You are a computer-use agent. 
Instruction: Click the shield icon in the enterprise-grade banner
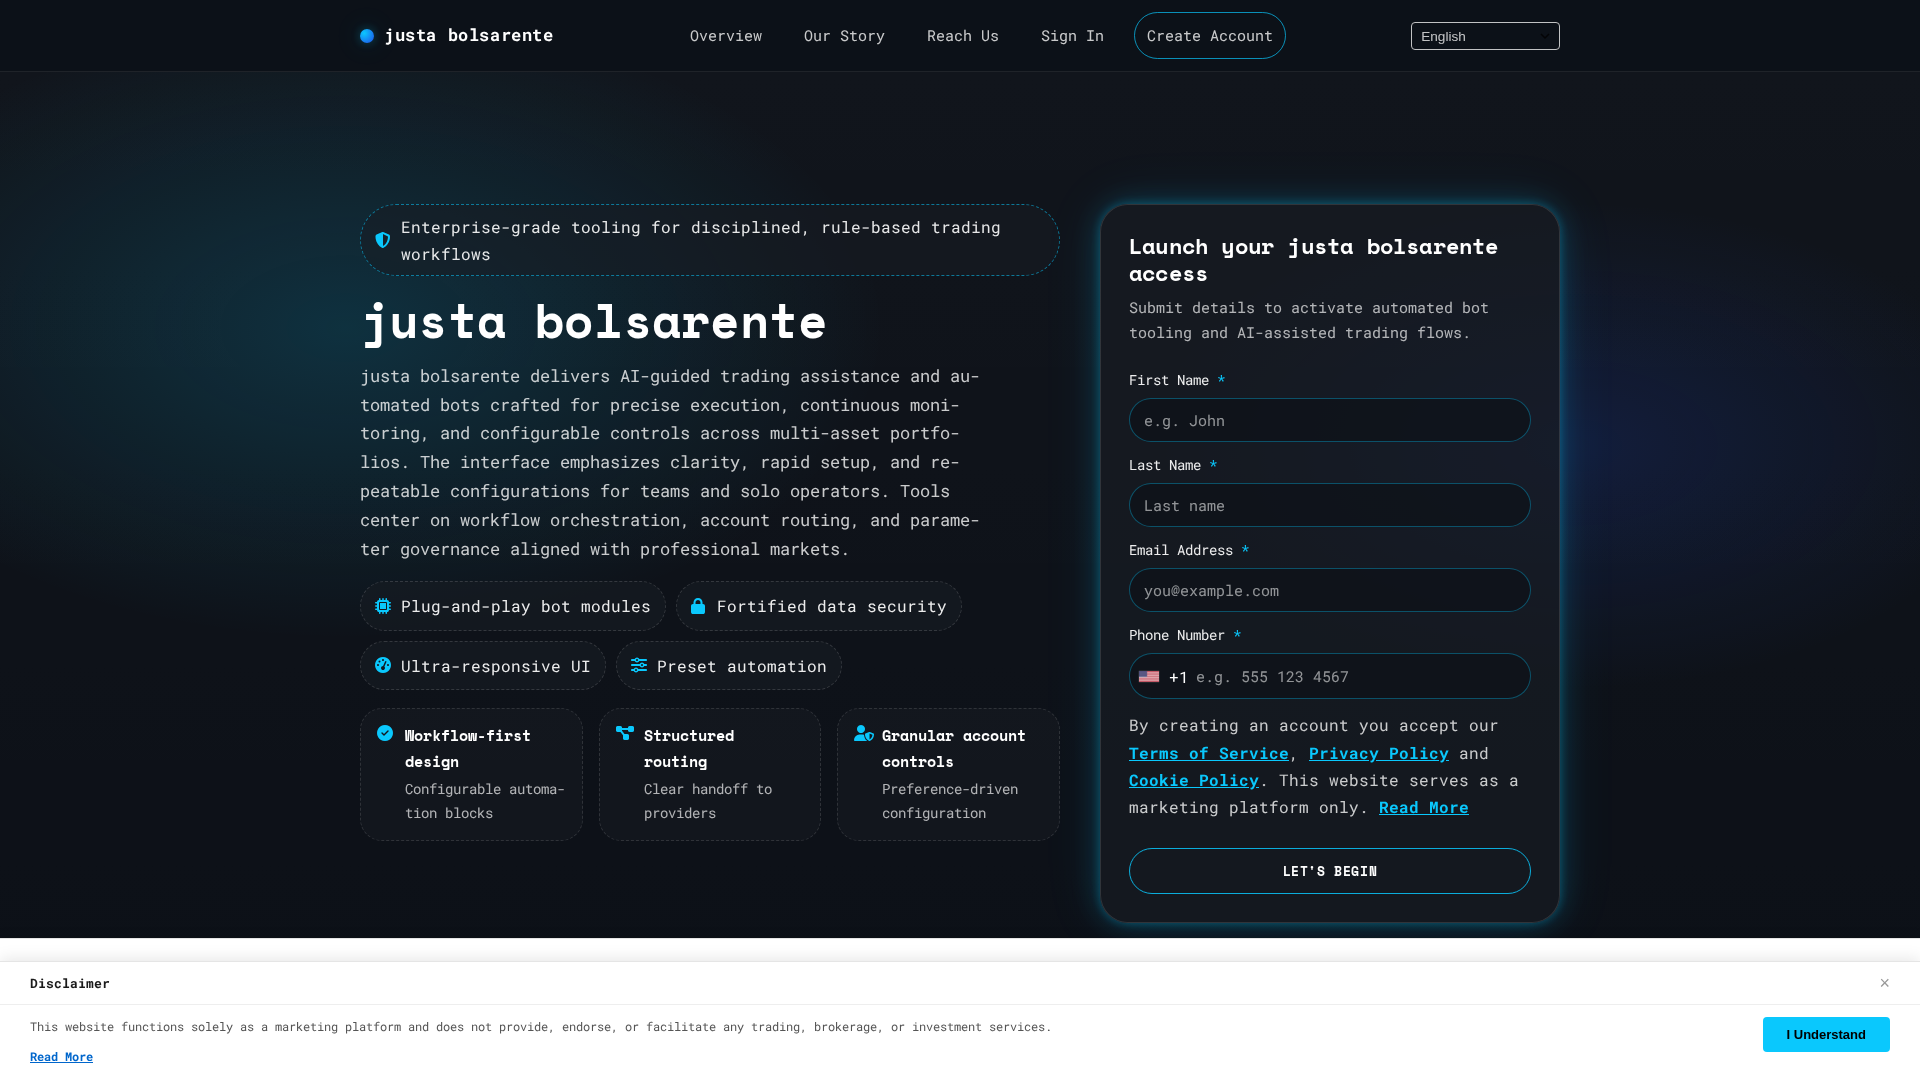pos(383,240)
